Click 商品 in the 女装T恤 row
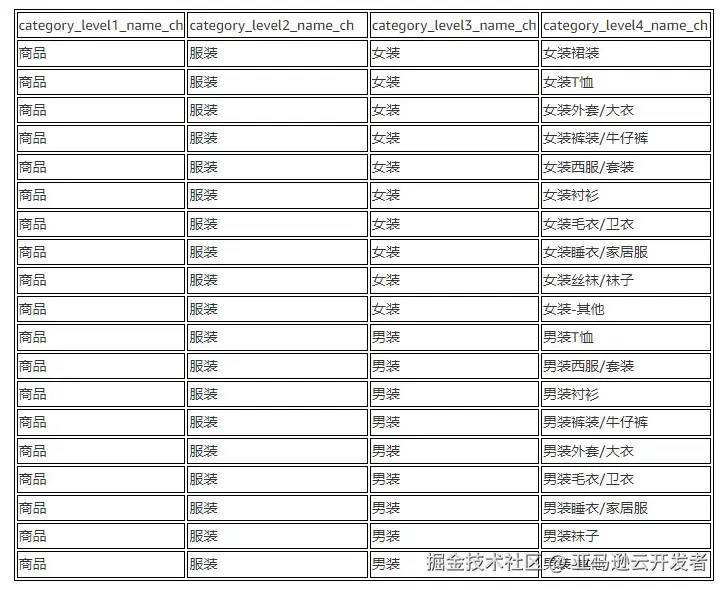Image resolution: width=725 pixels, height=590 pixels. click(x=101, y=82)
